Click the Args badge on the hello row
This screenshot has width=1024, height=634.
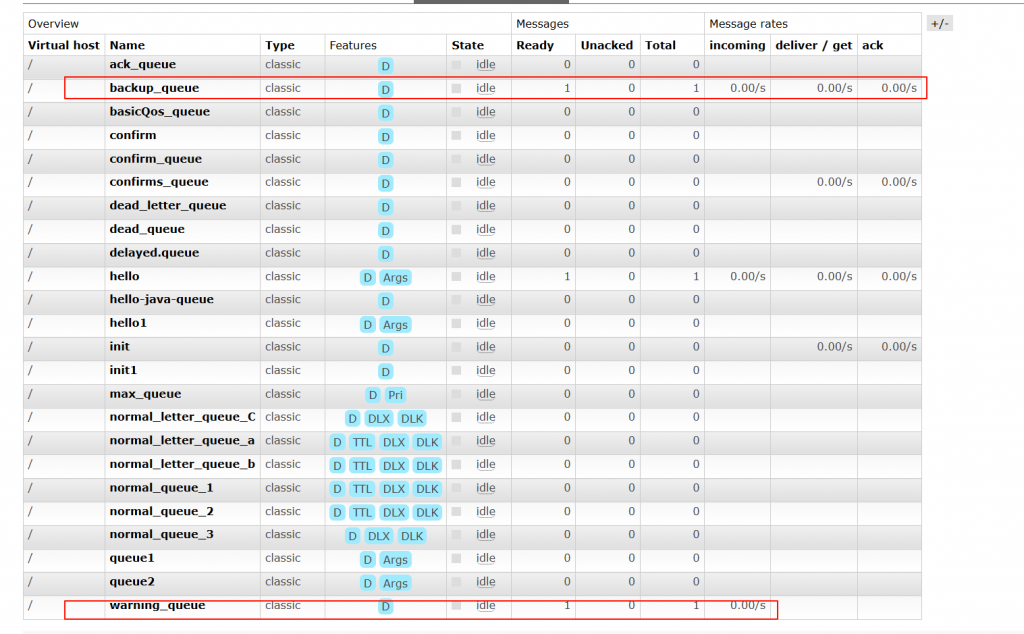click(395, 277)
